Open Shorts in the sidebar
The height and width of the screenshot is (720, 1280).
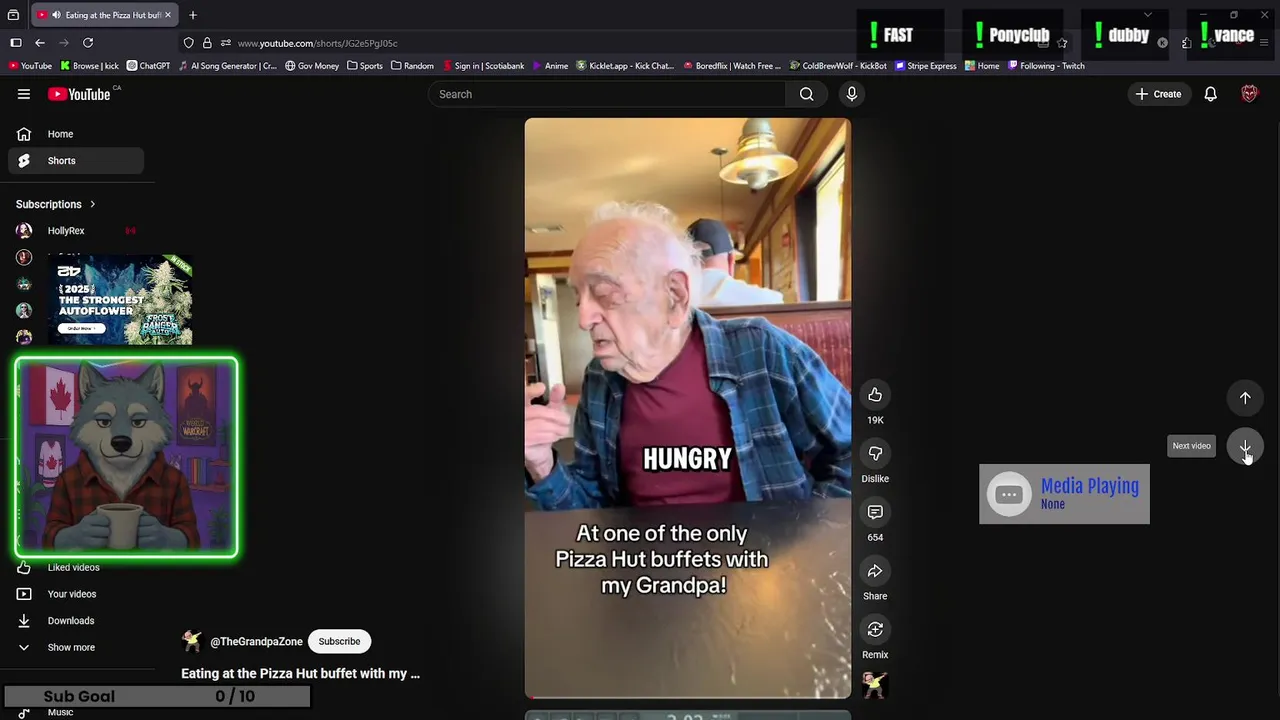75,160
